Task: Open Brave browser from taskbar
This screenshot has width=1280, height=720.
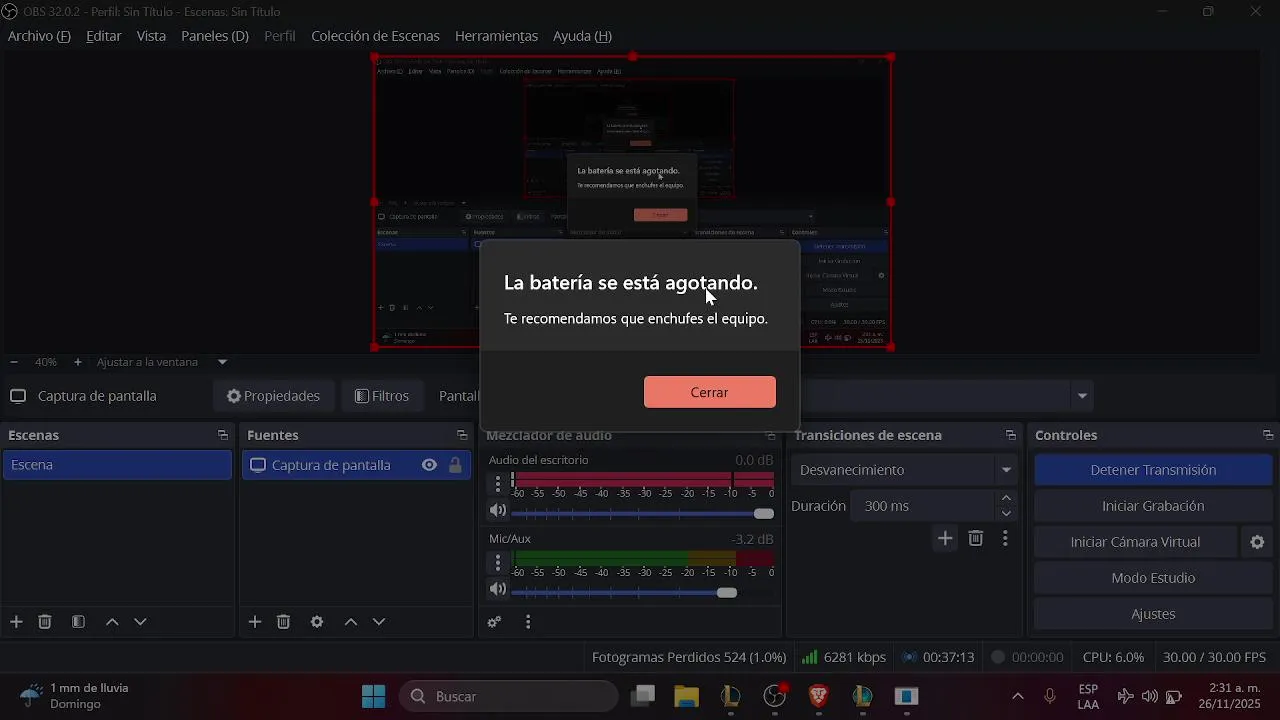Action: tap(819, 696)
